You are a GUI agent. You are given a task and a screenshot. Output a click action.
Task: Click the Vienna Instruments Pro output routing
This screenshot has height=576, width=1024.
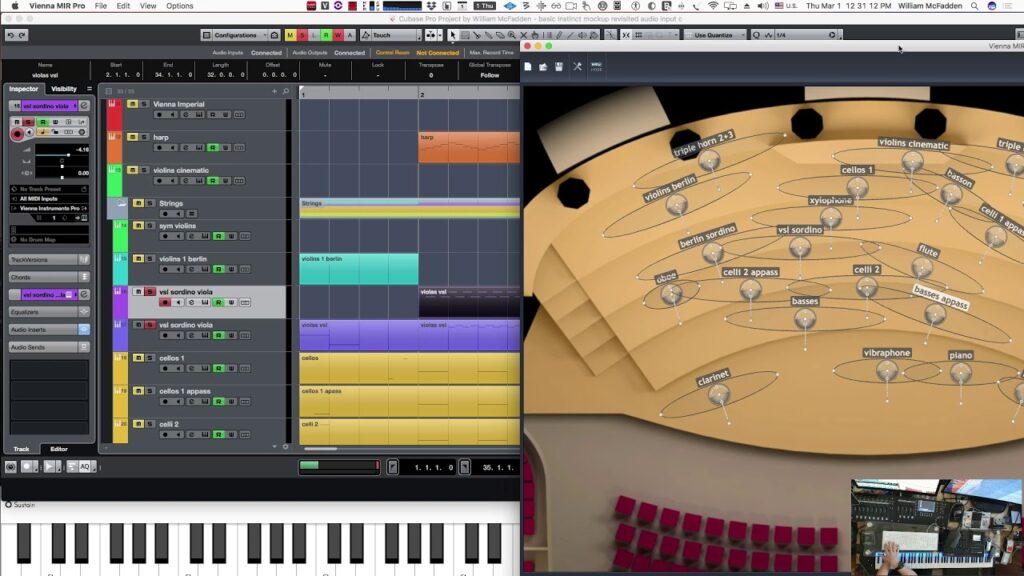[x=49, y=208]
